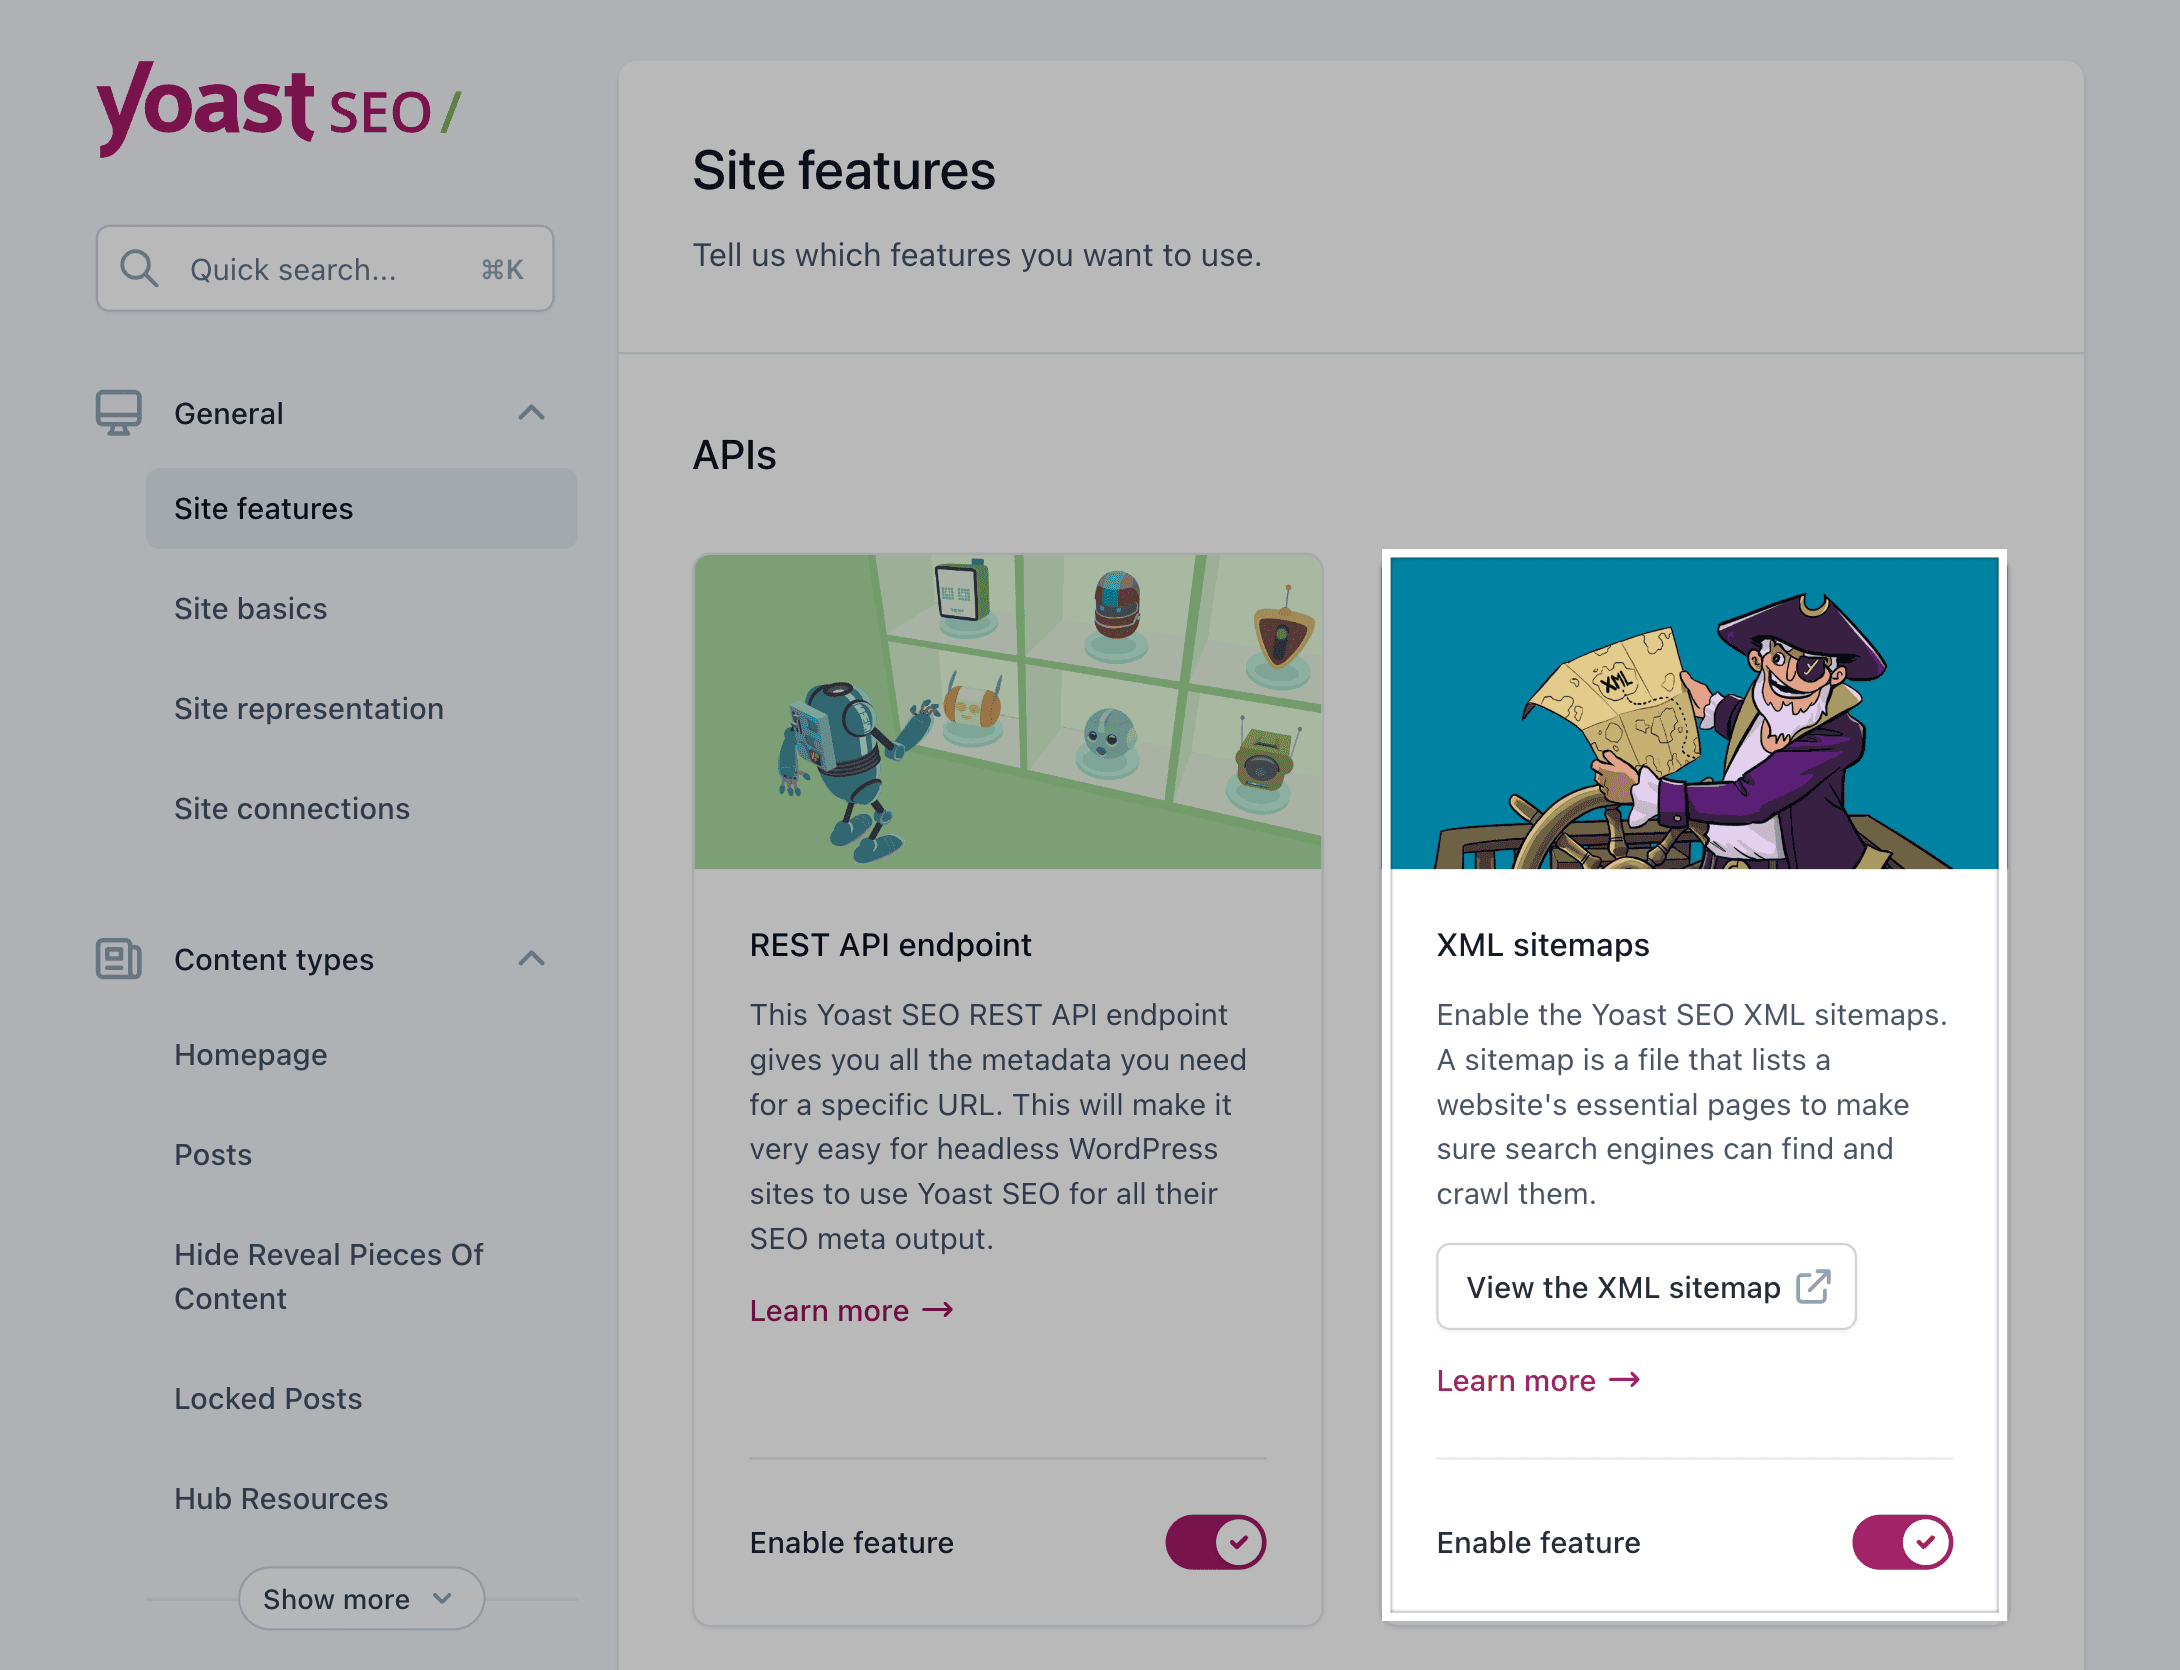Collapse the General section
2180x1670 pixels.
pyautogui.click(x=532, y=412)
